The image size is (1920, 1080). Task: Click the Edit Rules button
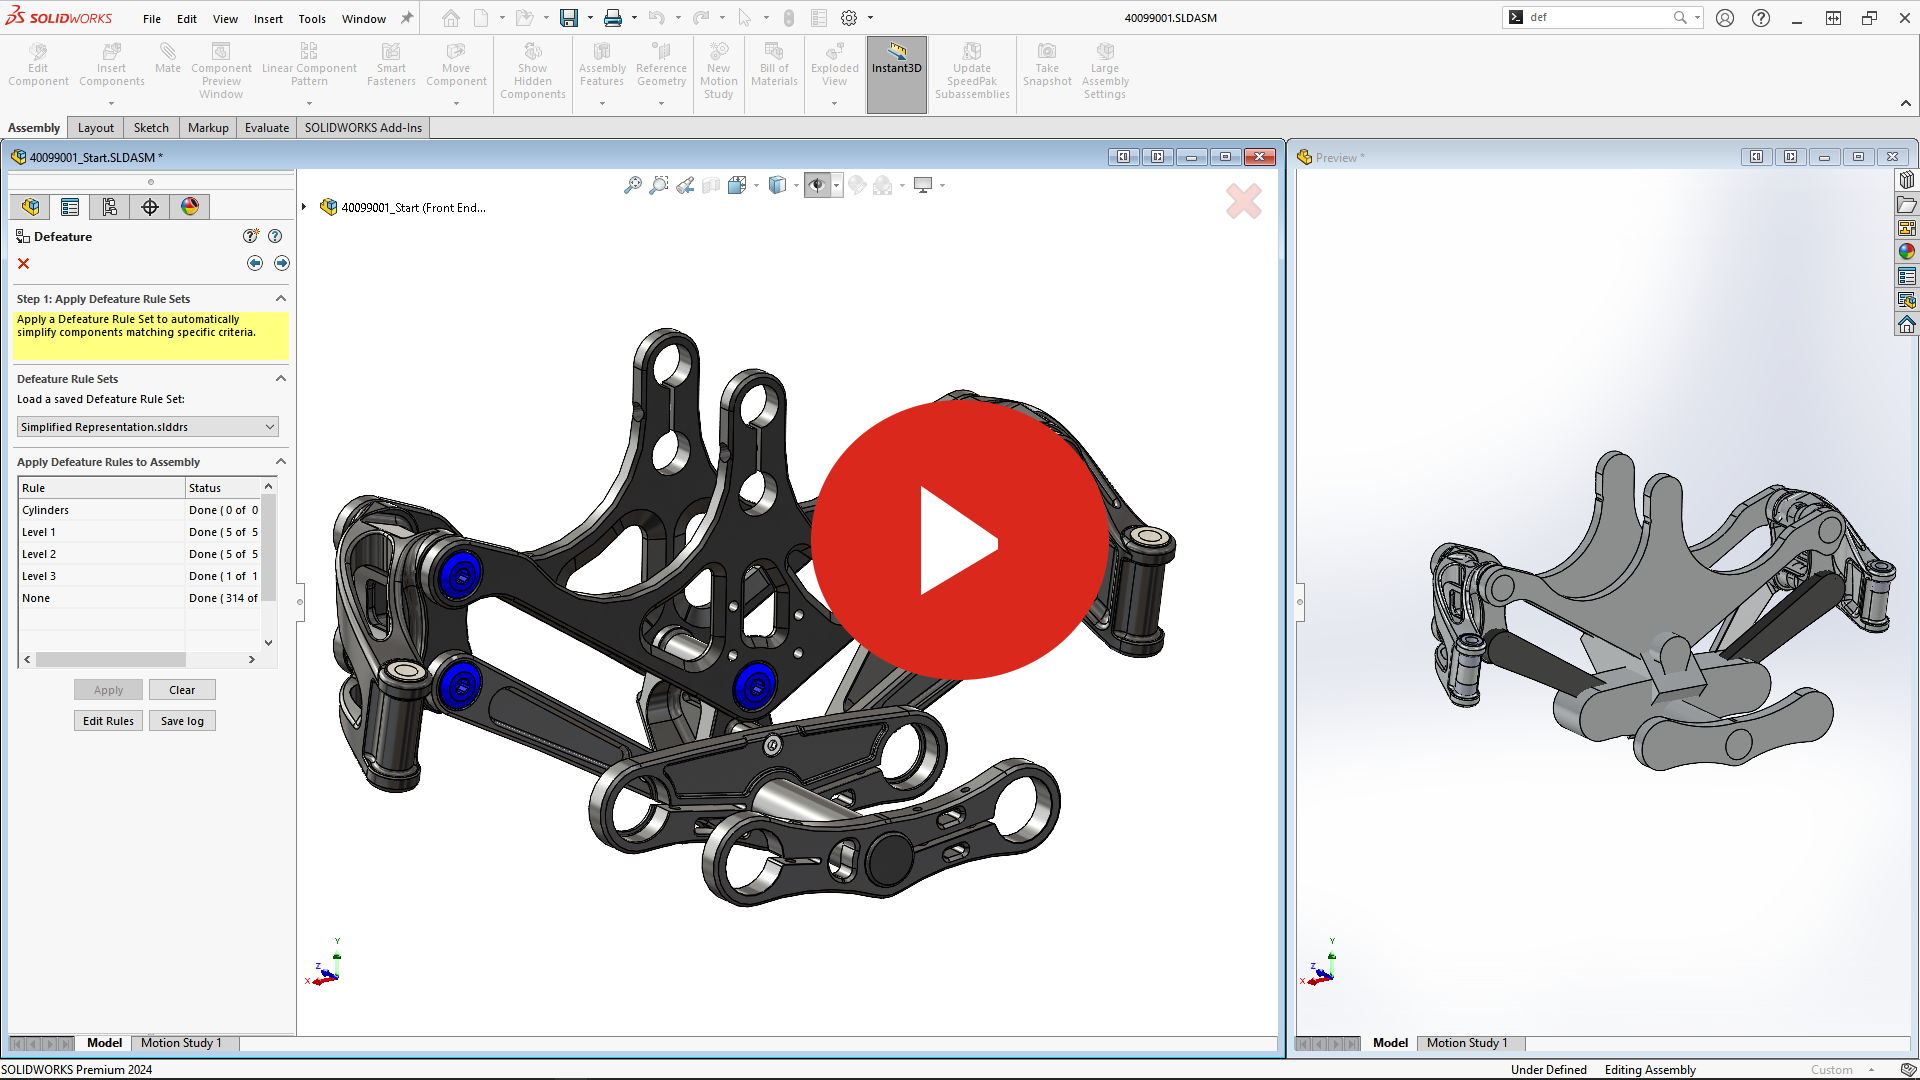point(108,721)
